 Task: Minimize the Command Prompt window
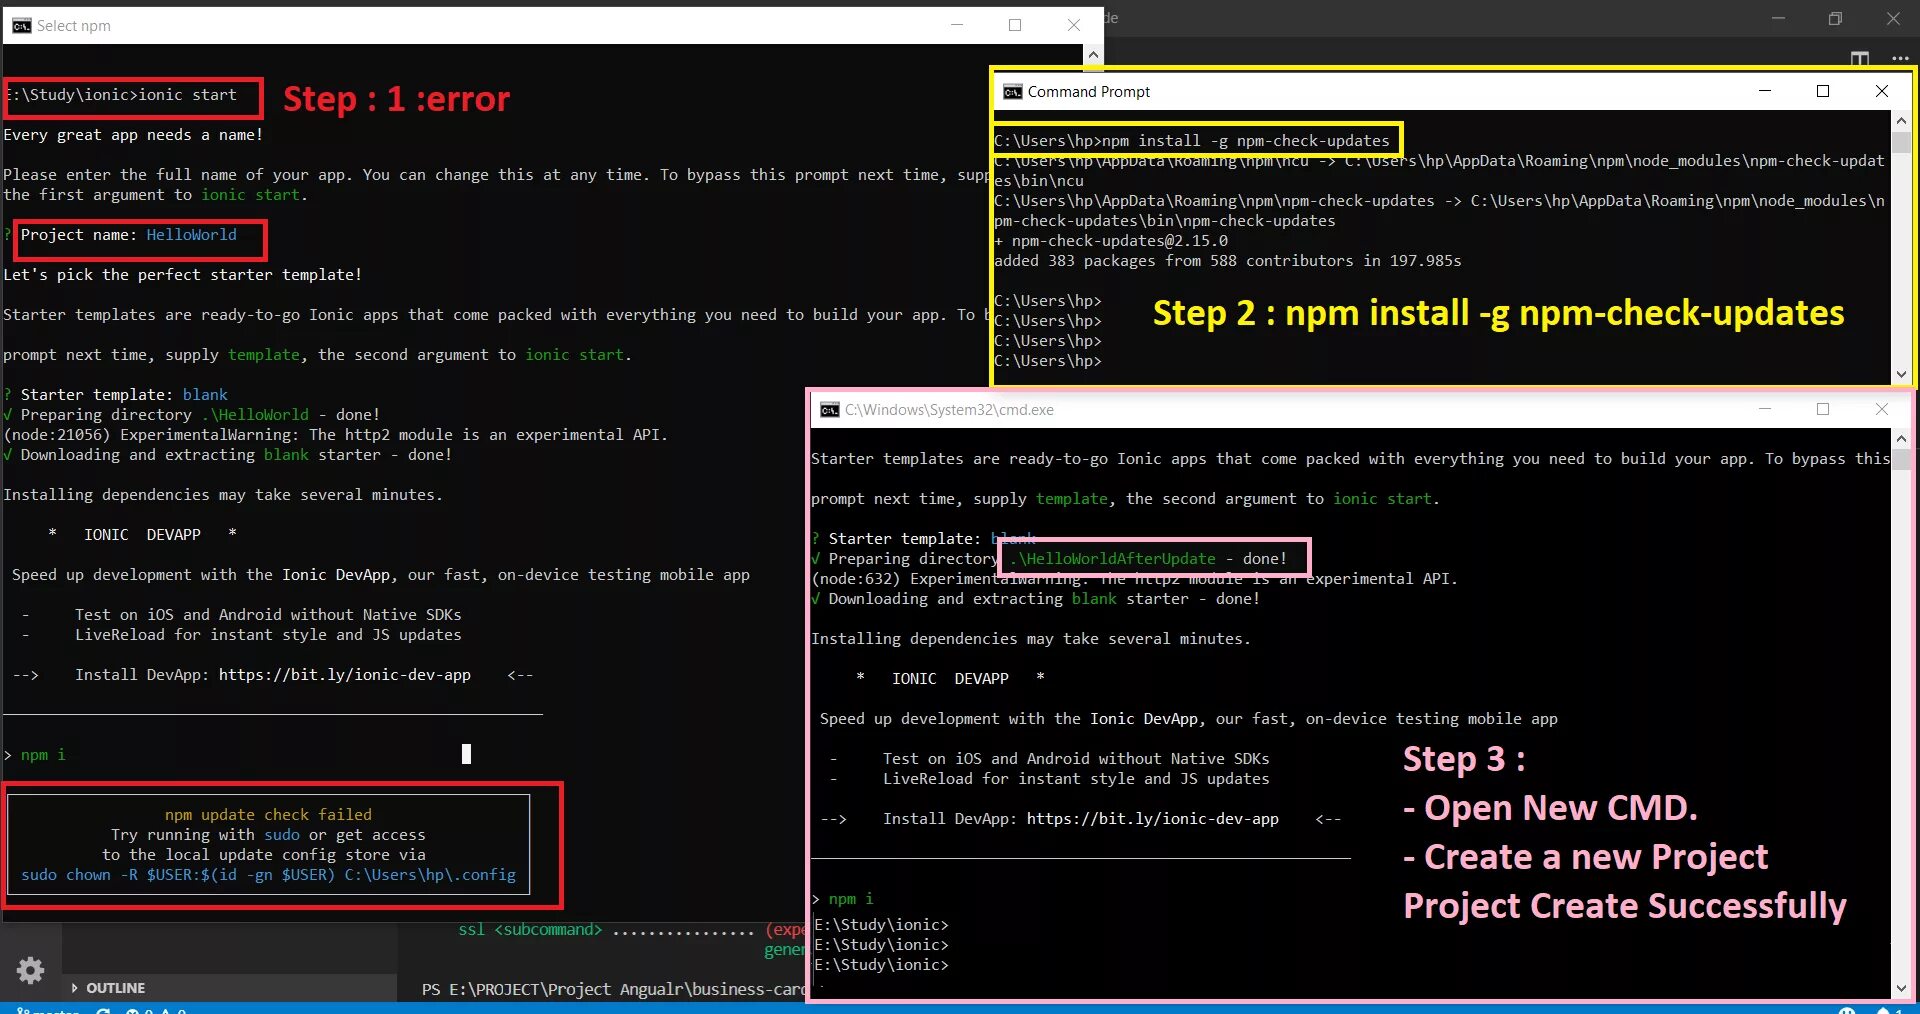coord(1765,91)
